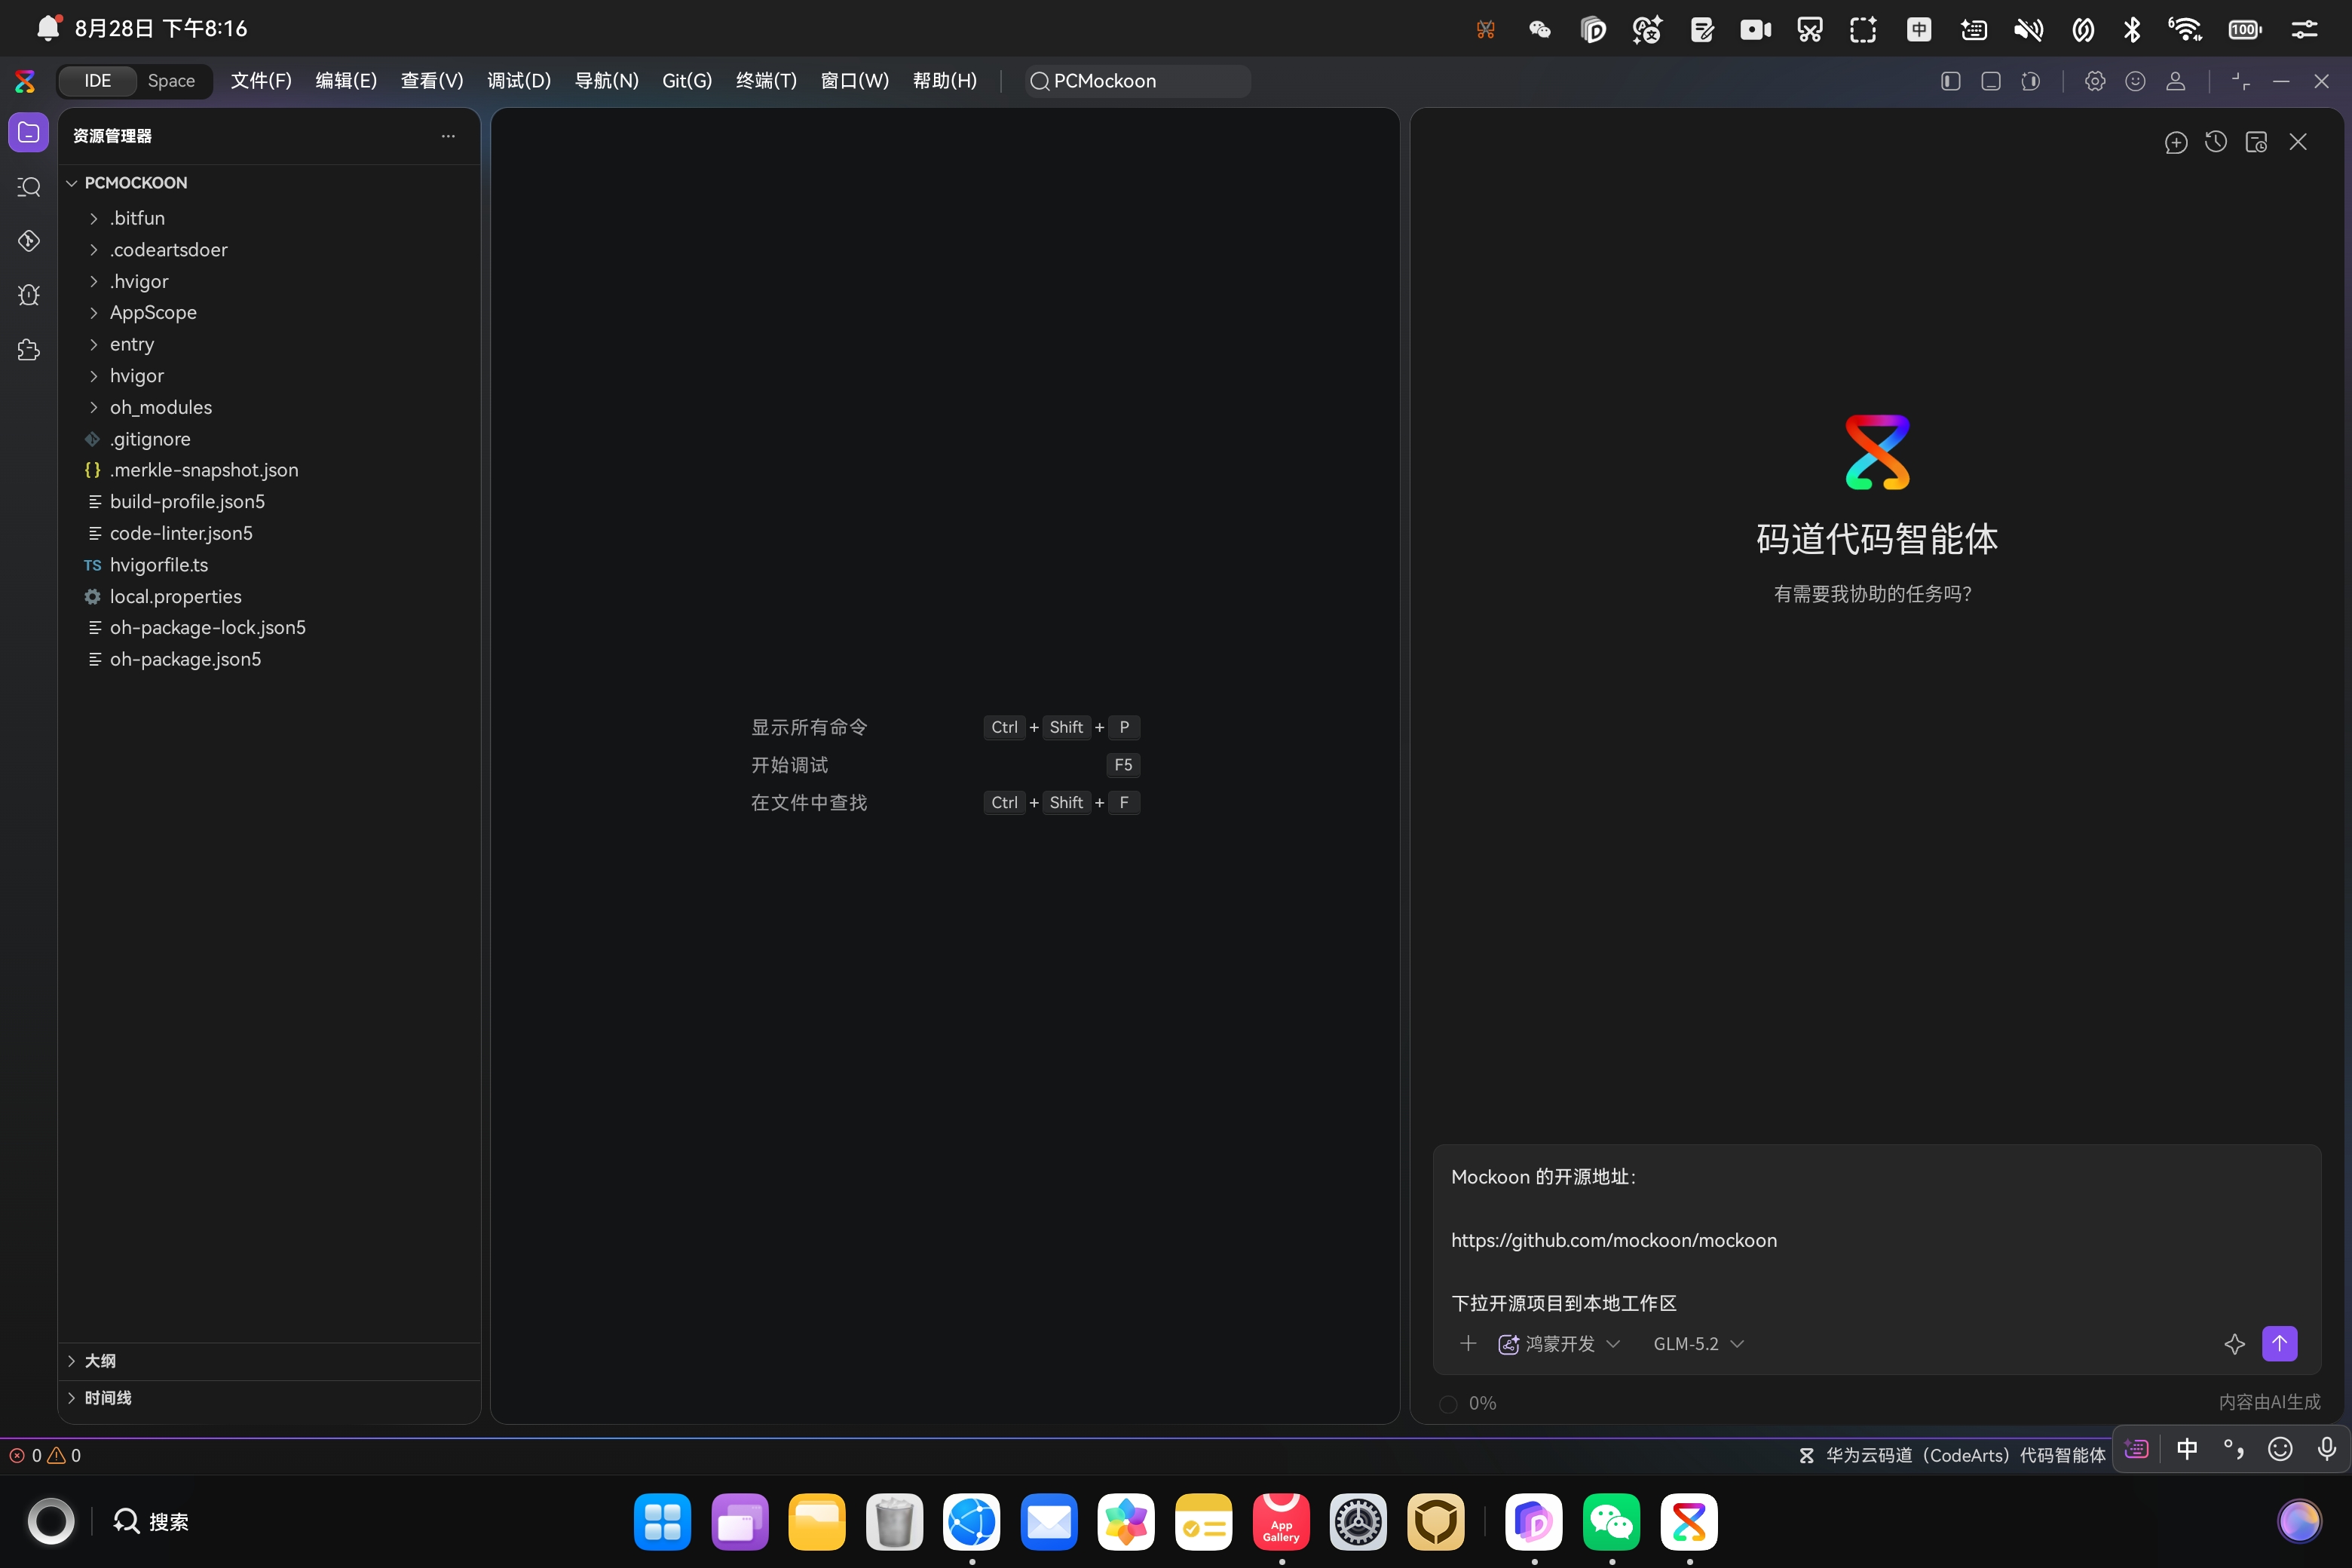
Task: Open WeChat from the dock
Action: [1611, 1522]
